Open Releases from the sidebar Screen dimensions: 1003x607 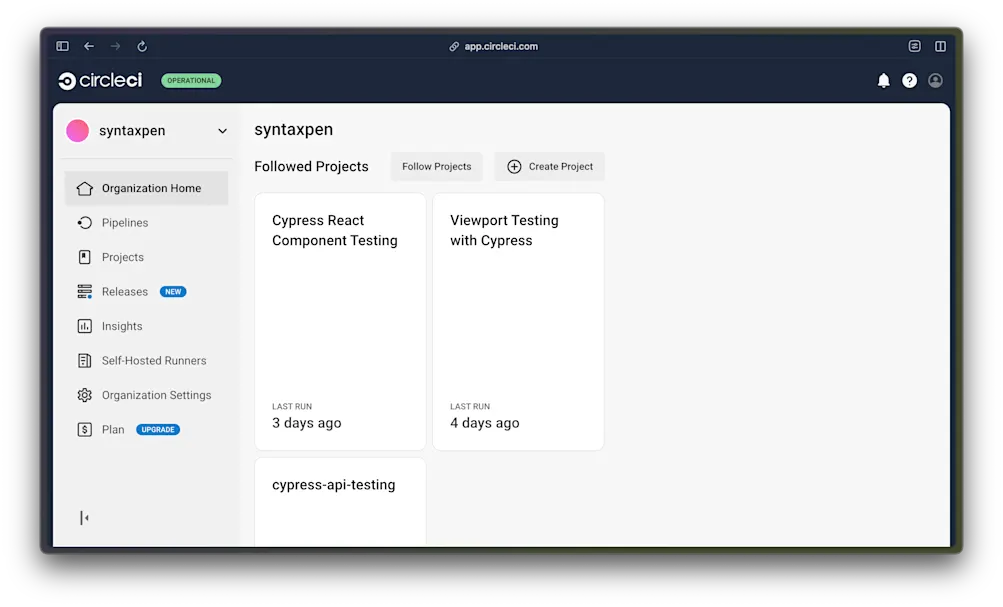pos(85,291)
